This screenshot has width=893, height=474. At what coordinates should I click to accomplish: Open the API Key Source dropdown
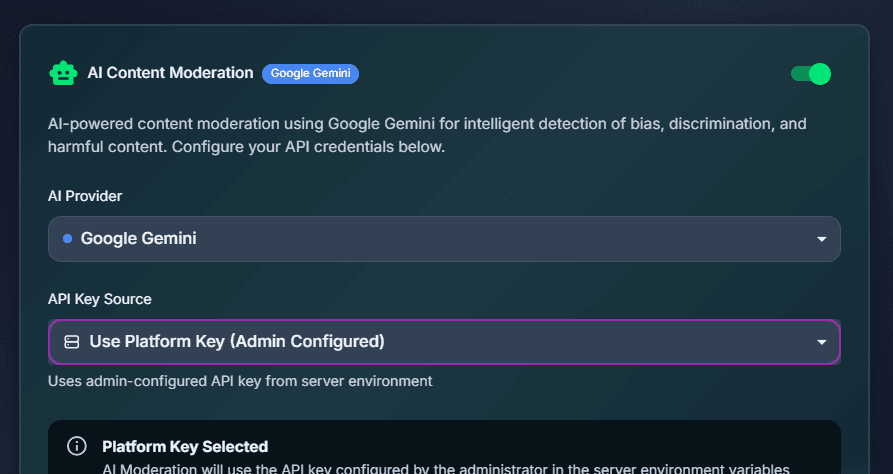(x=444, y=342)
